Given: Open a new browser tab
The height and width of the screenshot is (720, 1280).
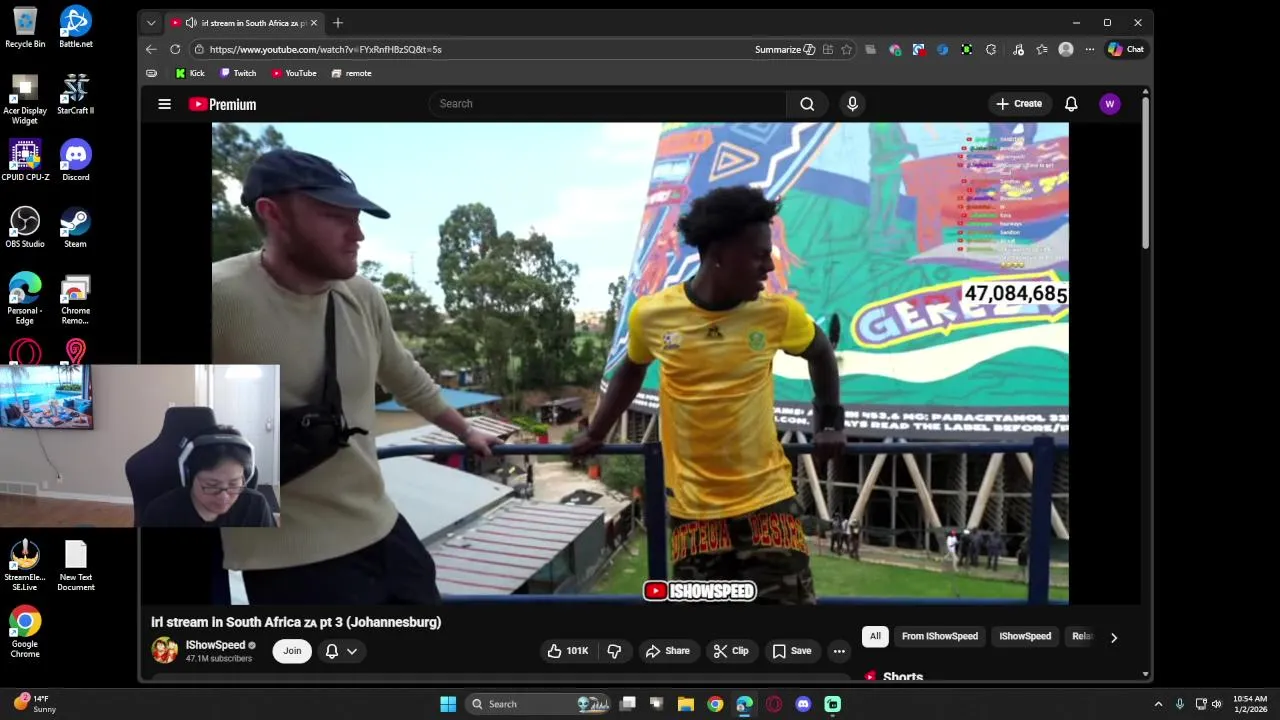Looking at the screenshot, I should [x=337, y=22].
